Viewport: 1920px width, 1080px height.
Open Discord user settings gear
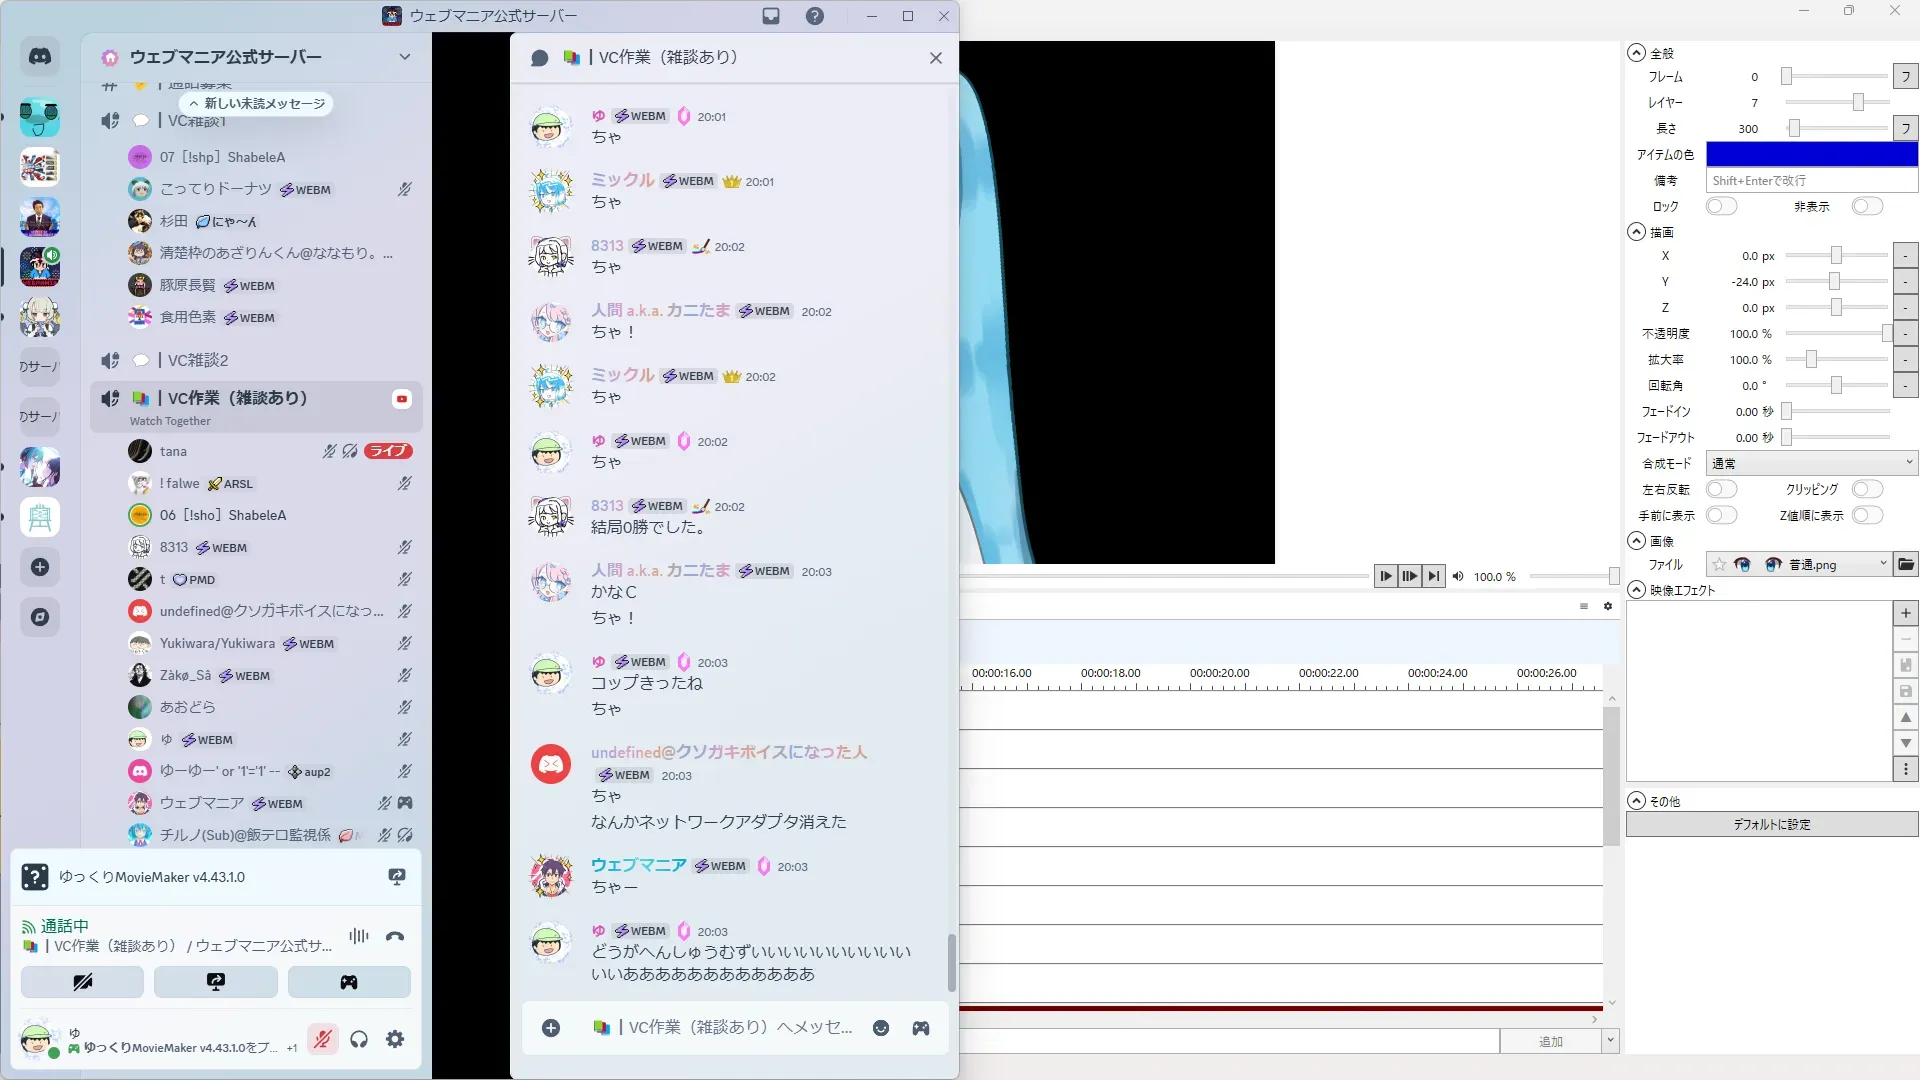click(x=395, y=1039)
